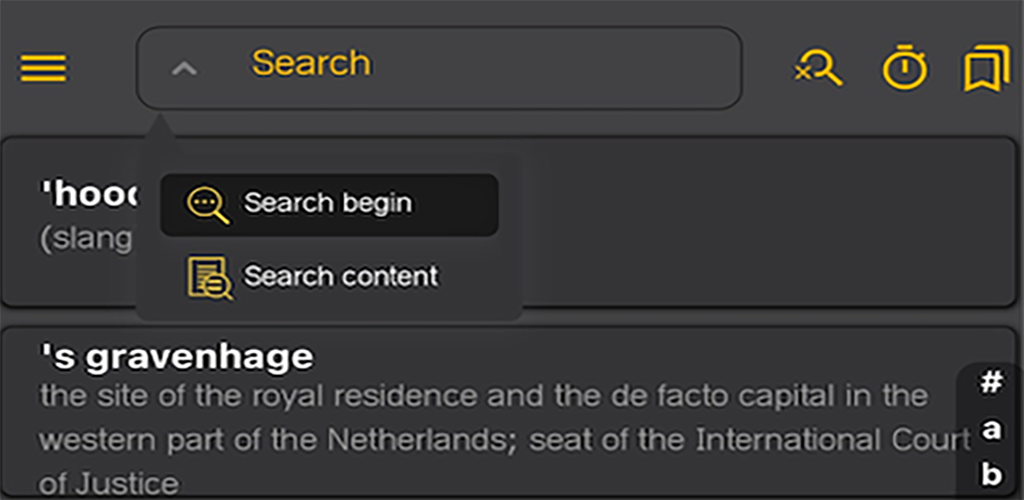Click the Search begin magnifier icon
The image size is (1024, 500).
(x=208, y=205)
